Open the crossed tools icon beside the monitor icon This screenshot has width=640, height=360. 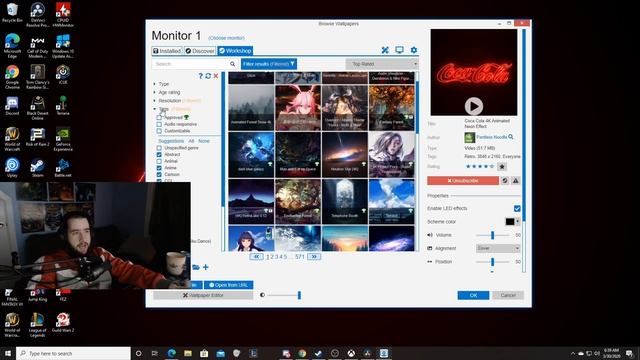click(x=385, y=50)
